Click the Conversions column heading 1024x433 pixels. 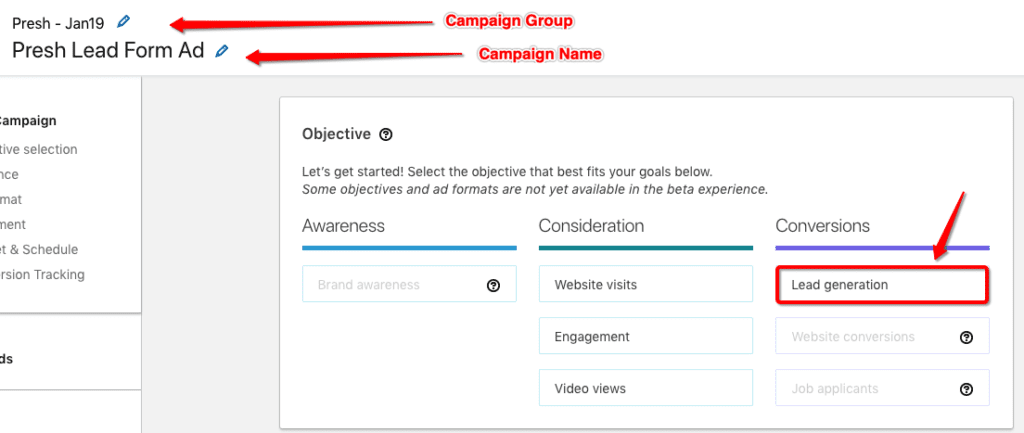(x=823, y=226)
